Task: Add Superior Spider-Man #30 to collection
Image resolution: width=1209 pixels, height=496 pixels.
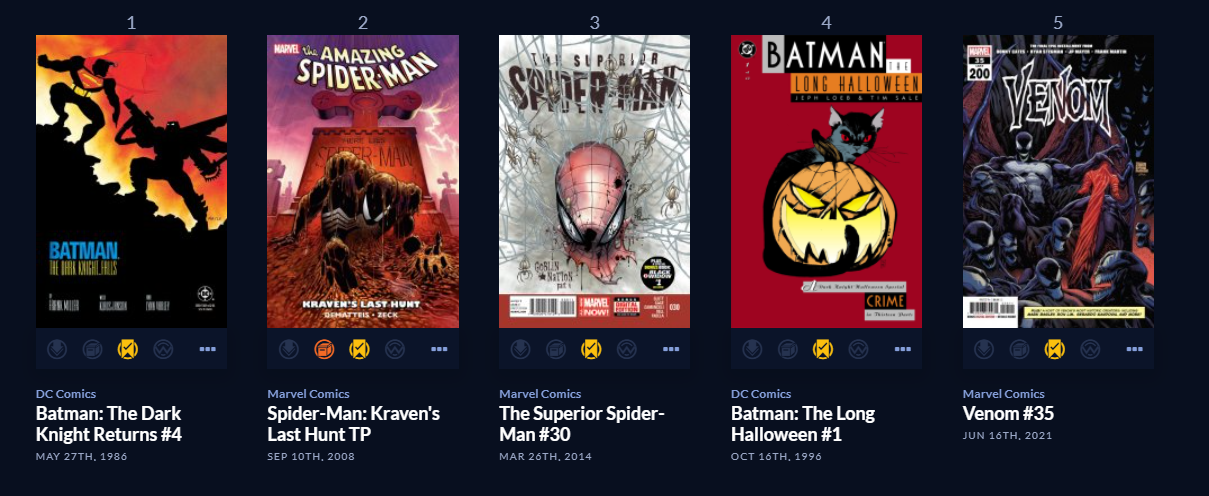Action: pos(557,349)
